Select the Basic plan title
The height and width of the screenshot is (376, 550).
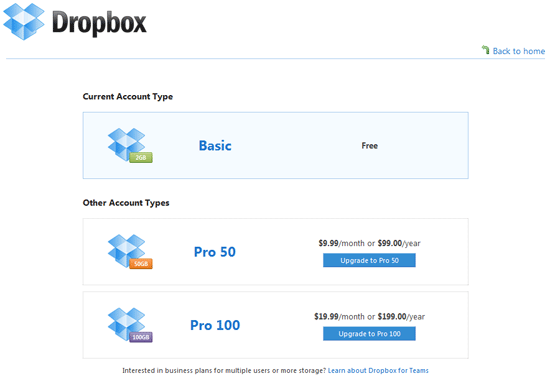(215, 146)
